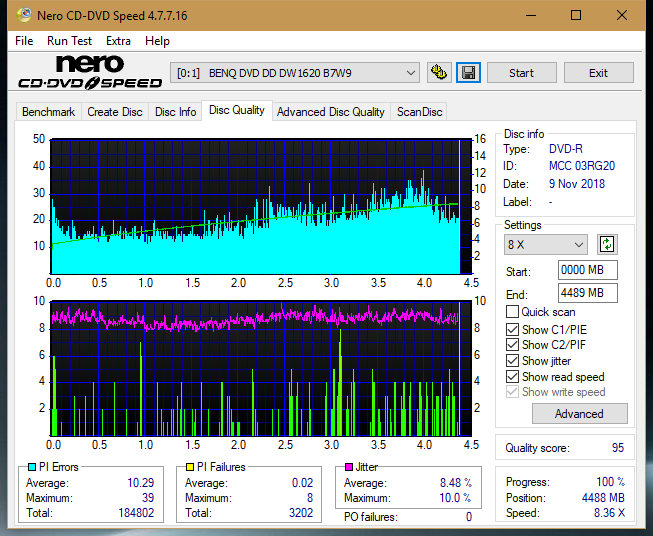Toggle the Show C2/PIF checkbox
This screenshot has height=536, width=653.
click(512, 345)
